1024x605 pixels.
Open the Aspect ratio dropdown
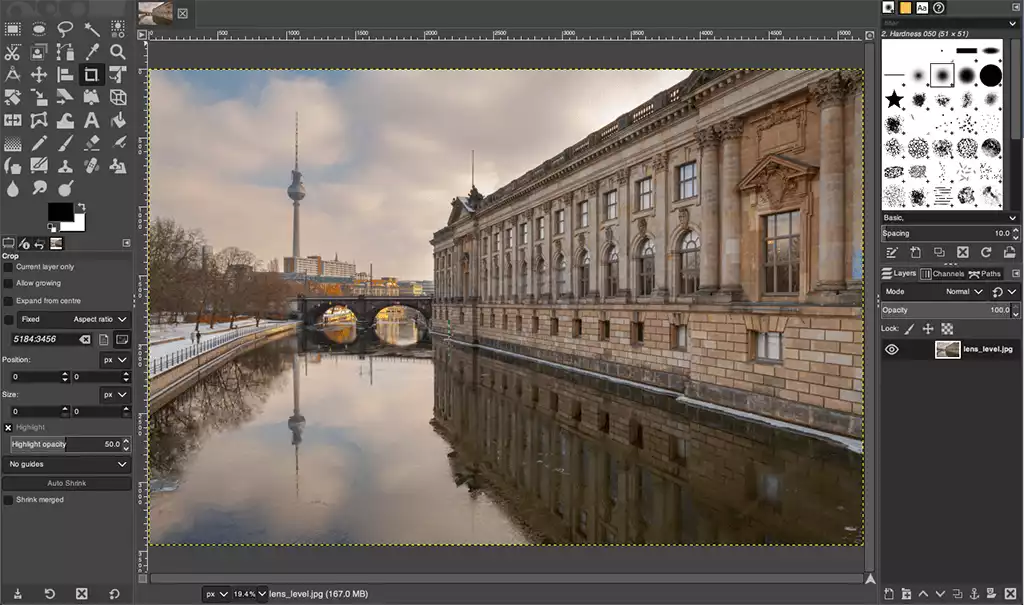click(x=100, y=319)
